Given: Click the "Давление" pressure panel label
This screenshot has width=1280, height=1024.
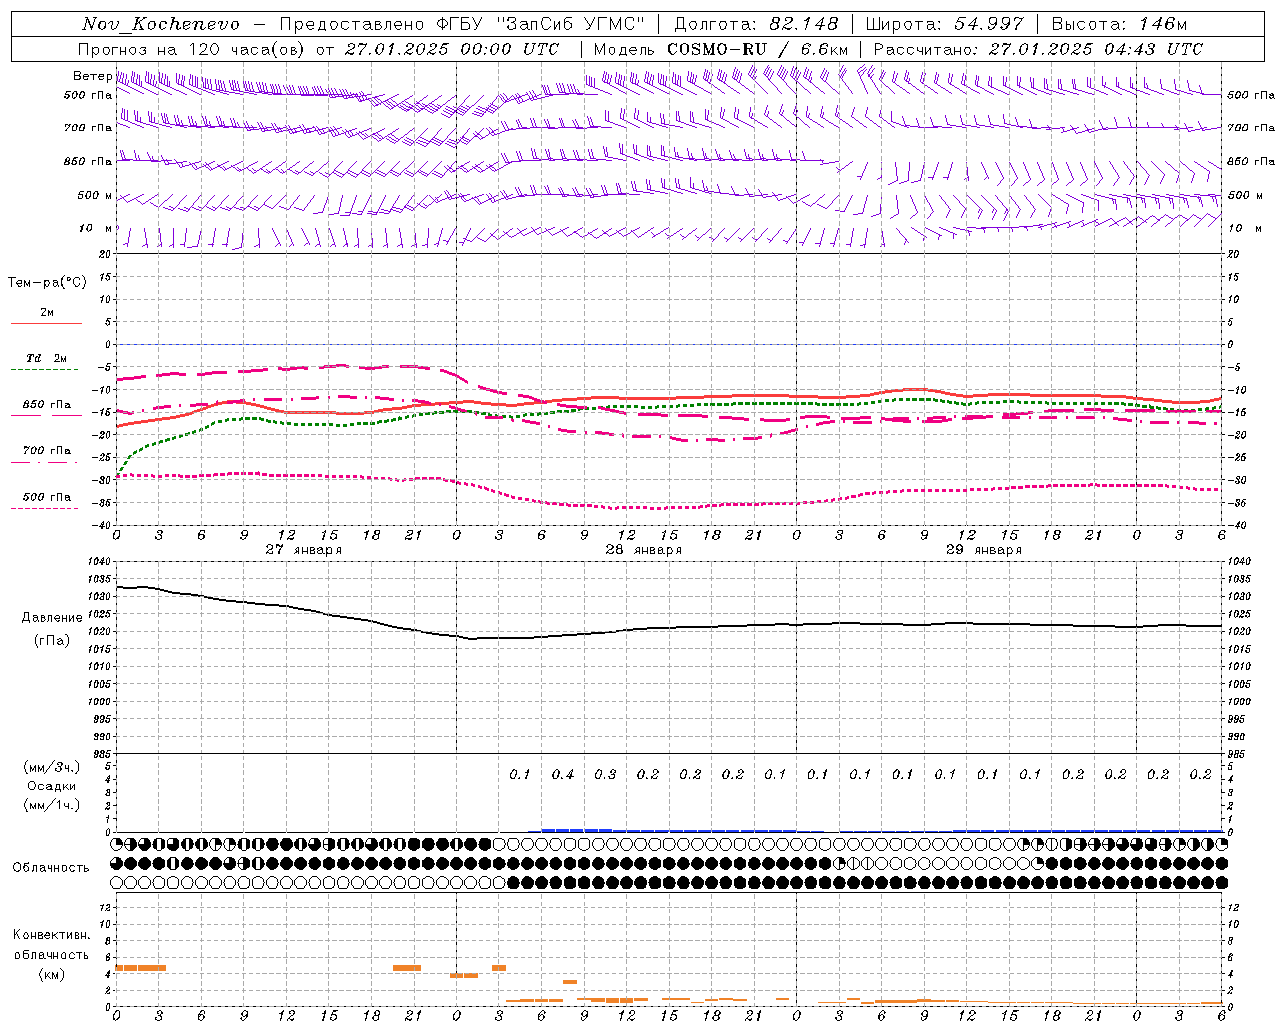Looking at the screenshot, I should point(52,618).
